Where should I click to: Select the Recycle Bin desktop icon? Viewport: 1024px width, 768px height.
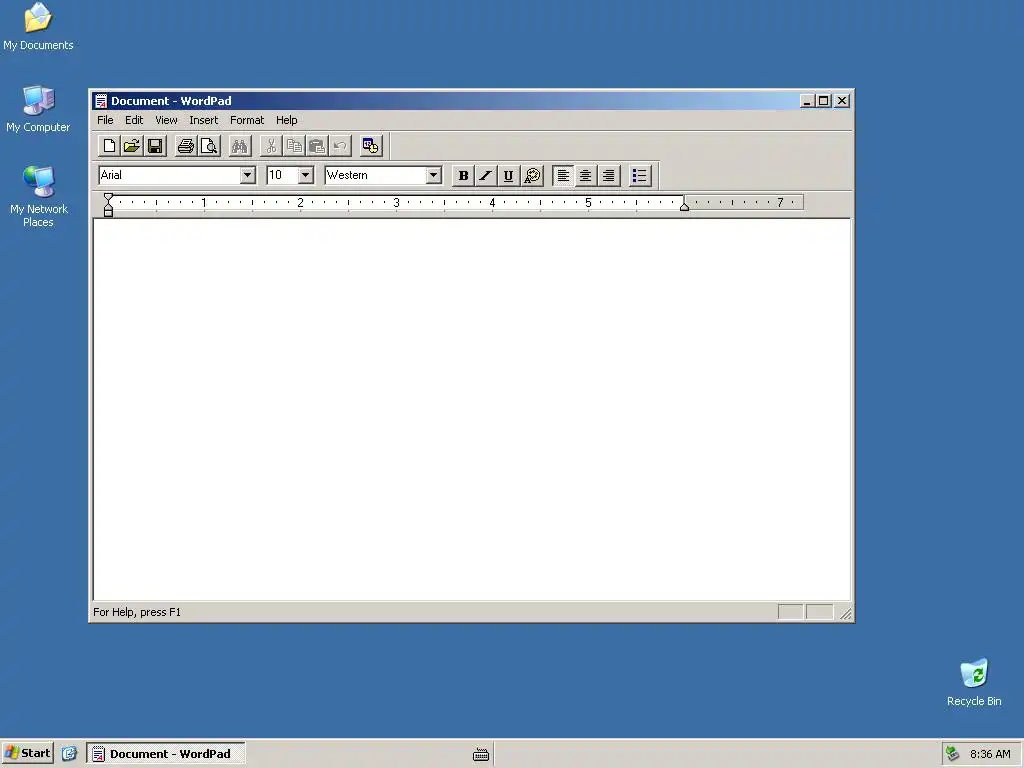pos(974,683)
